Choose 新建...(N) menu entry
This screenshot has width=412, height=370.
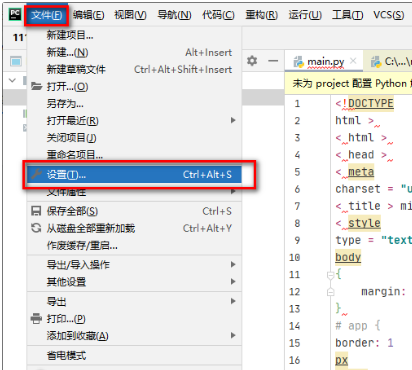134,52
